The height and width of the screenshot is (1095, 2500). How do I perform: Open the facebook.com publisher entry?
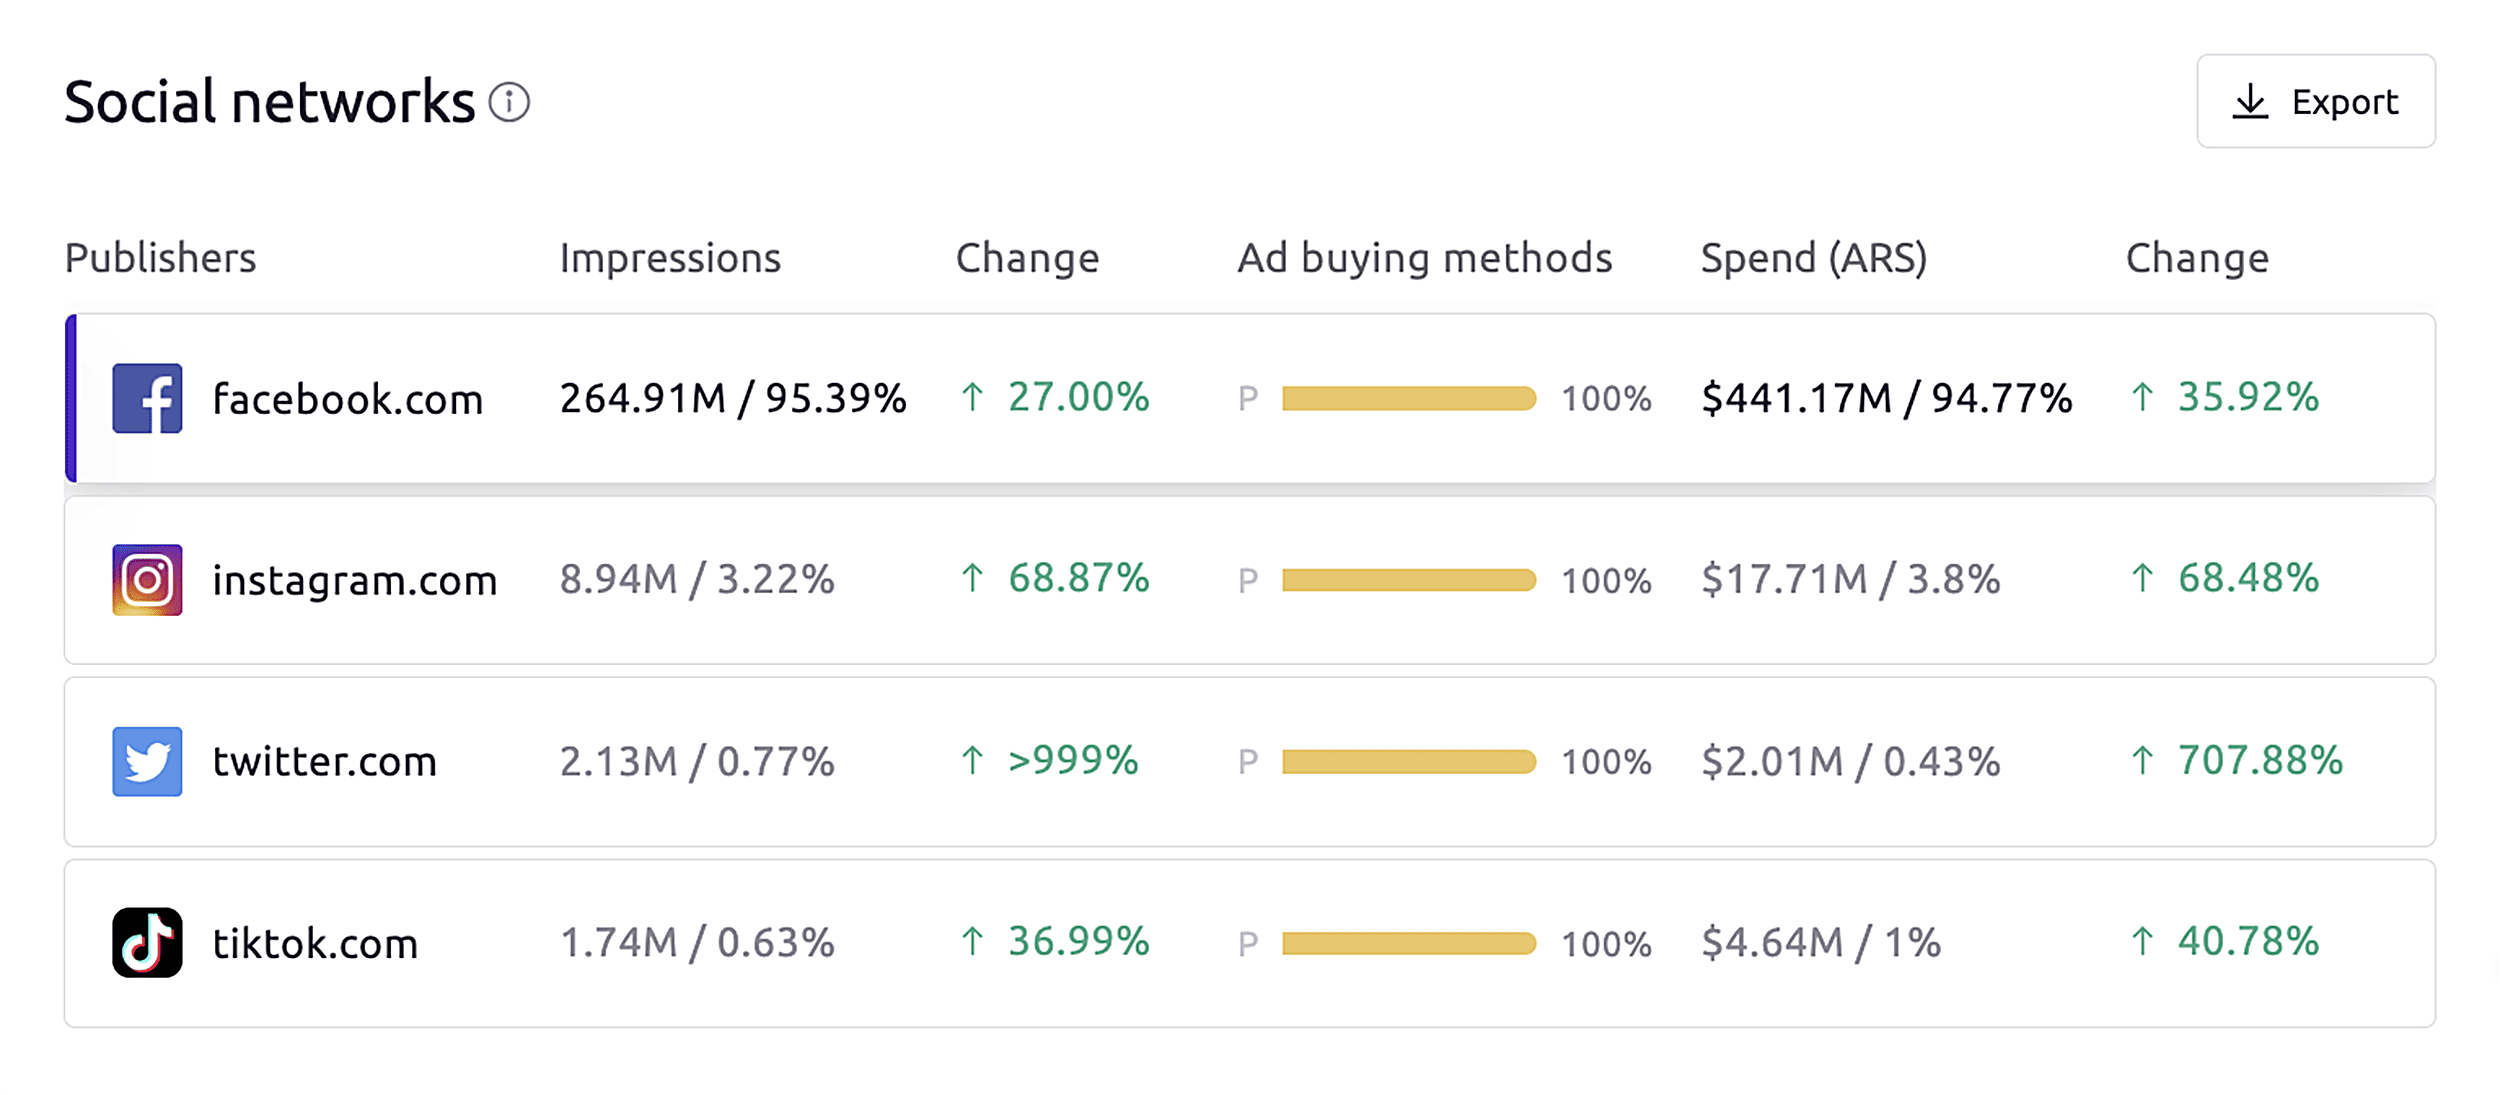[348, 398]
